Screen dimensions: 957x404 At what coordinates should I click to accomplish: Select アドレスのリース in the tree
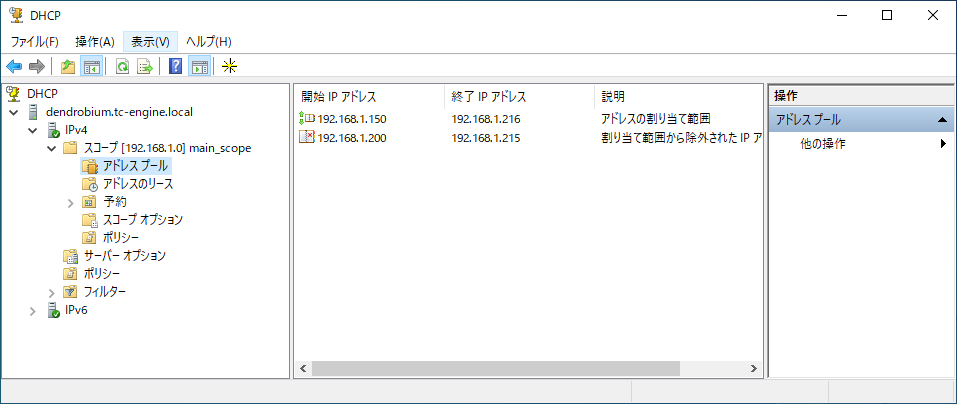click(139, 184)
